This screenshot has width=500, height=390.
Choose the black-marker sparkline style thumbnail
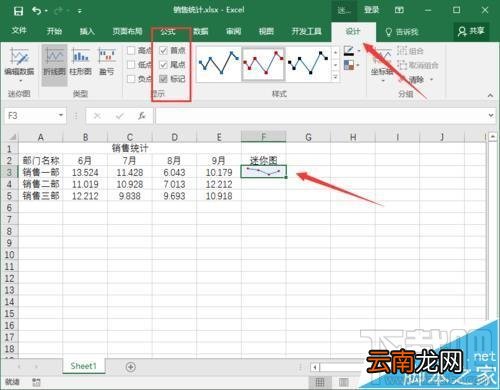tap(308, 64)
